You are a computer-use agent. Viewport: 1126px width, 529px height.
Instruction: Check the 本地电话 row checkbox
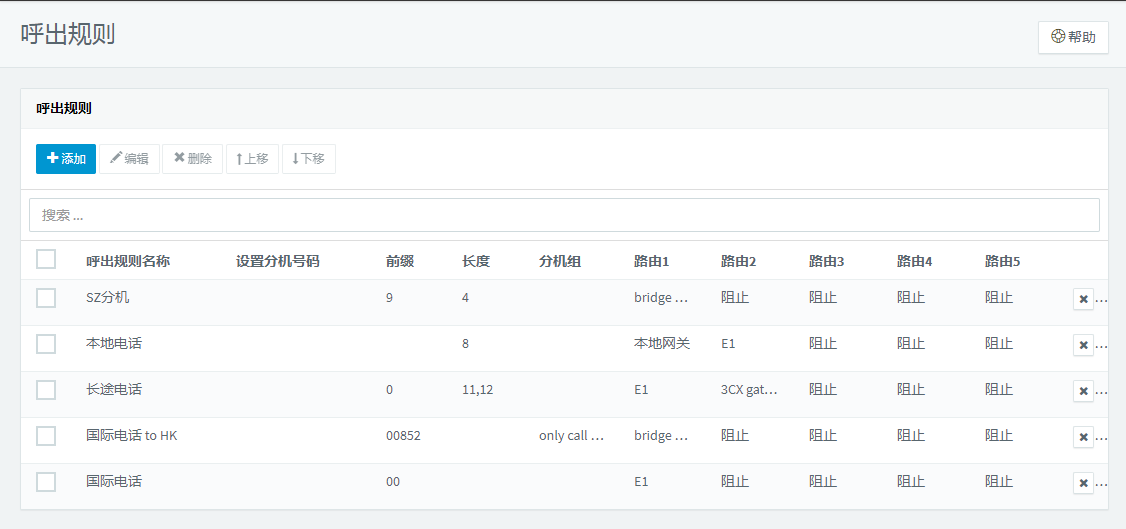pyautogui.click(x=46, y=344)
